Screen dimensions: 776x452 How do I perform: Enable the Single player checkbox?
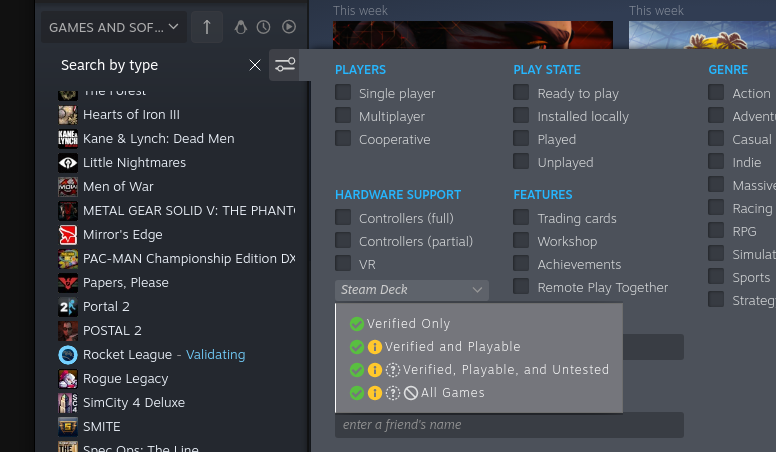click(343, 93)
